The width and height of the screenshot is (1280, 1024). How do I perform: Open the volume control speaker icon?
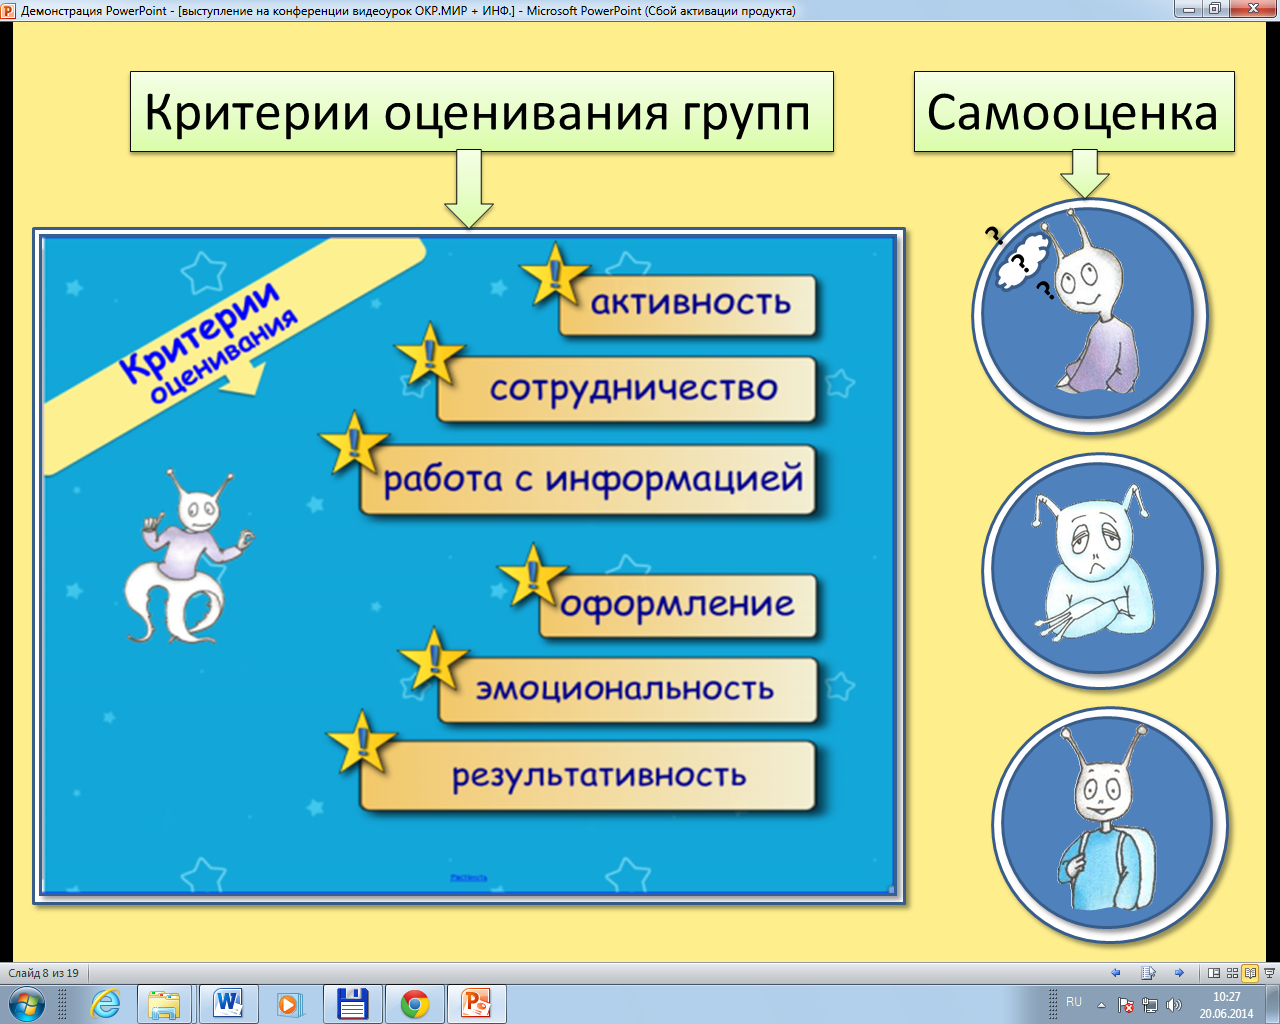1173,1005
